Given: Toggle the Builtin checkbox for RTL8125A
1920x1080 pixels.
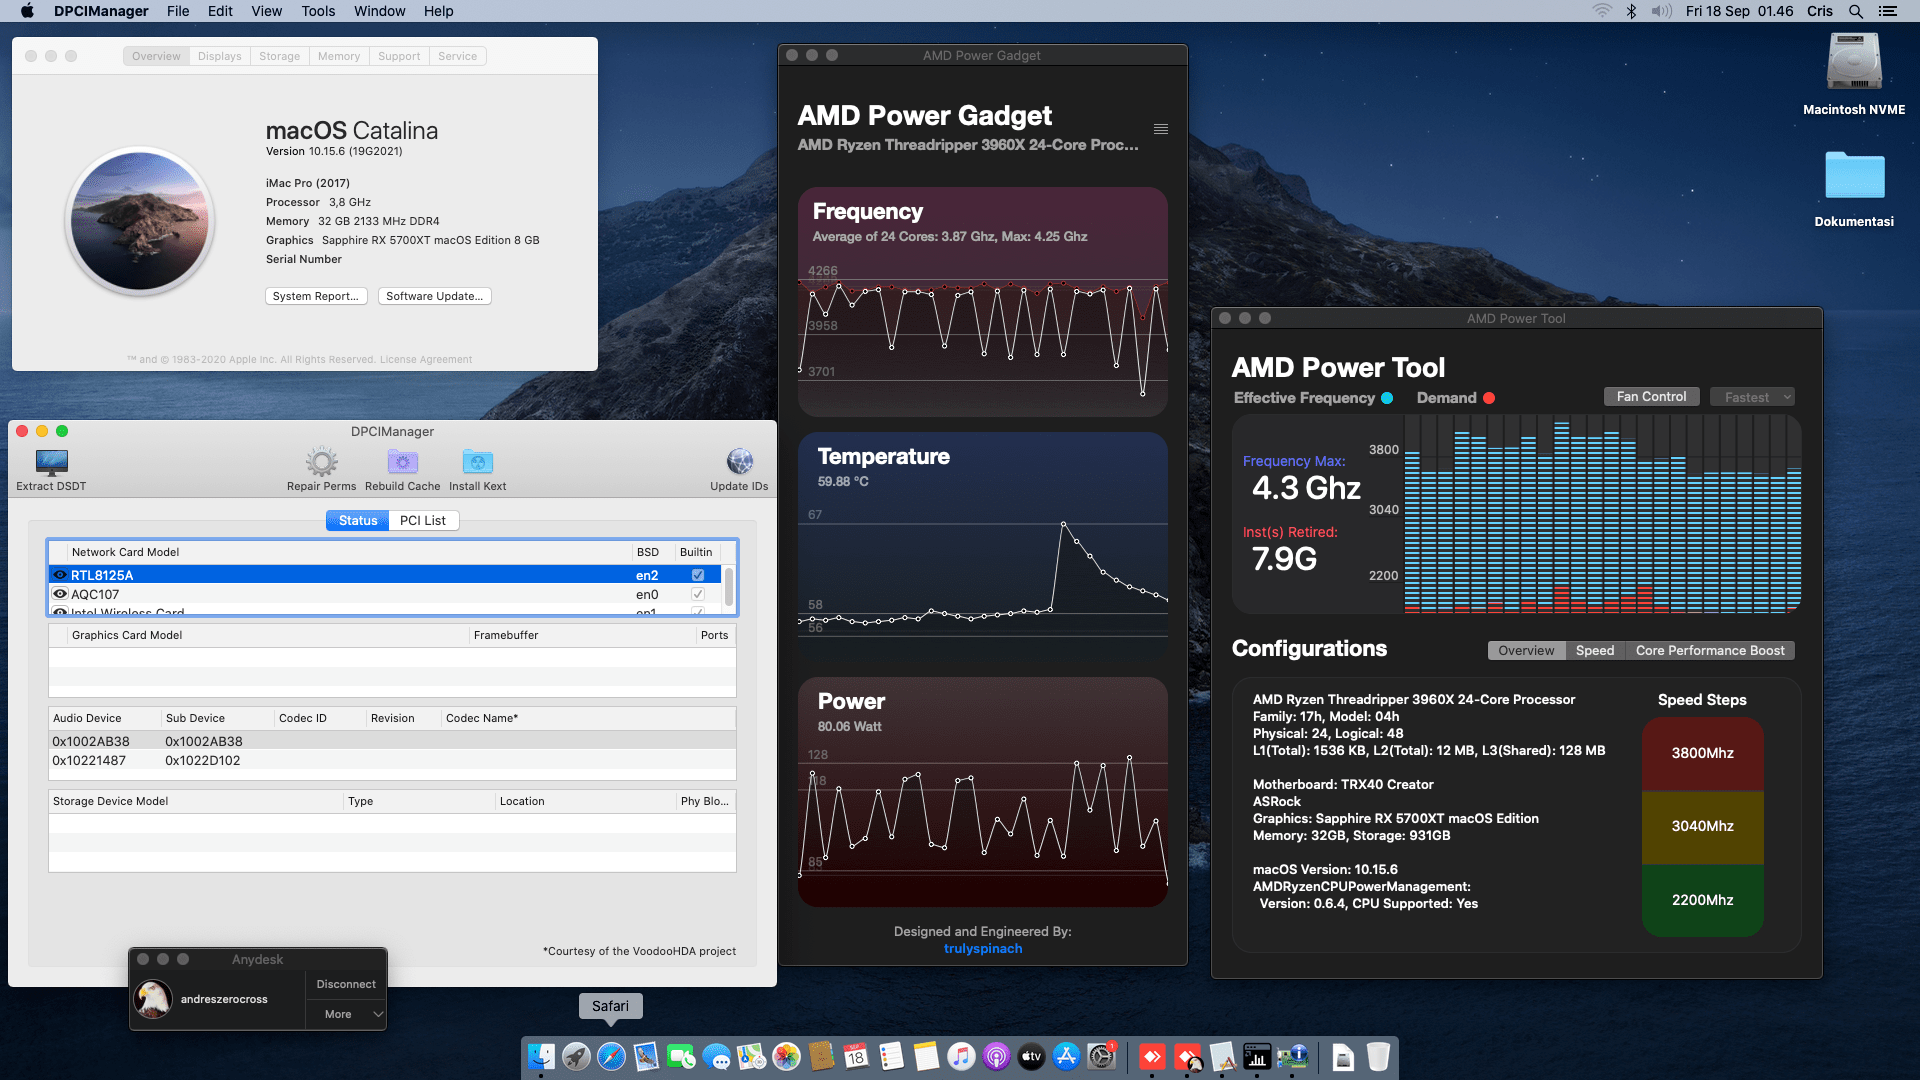Looking at the screenshot, I should (x=697, y=574).
